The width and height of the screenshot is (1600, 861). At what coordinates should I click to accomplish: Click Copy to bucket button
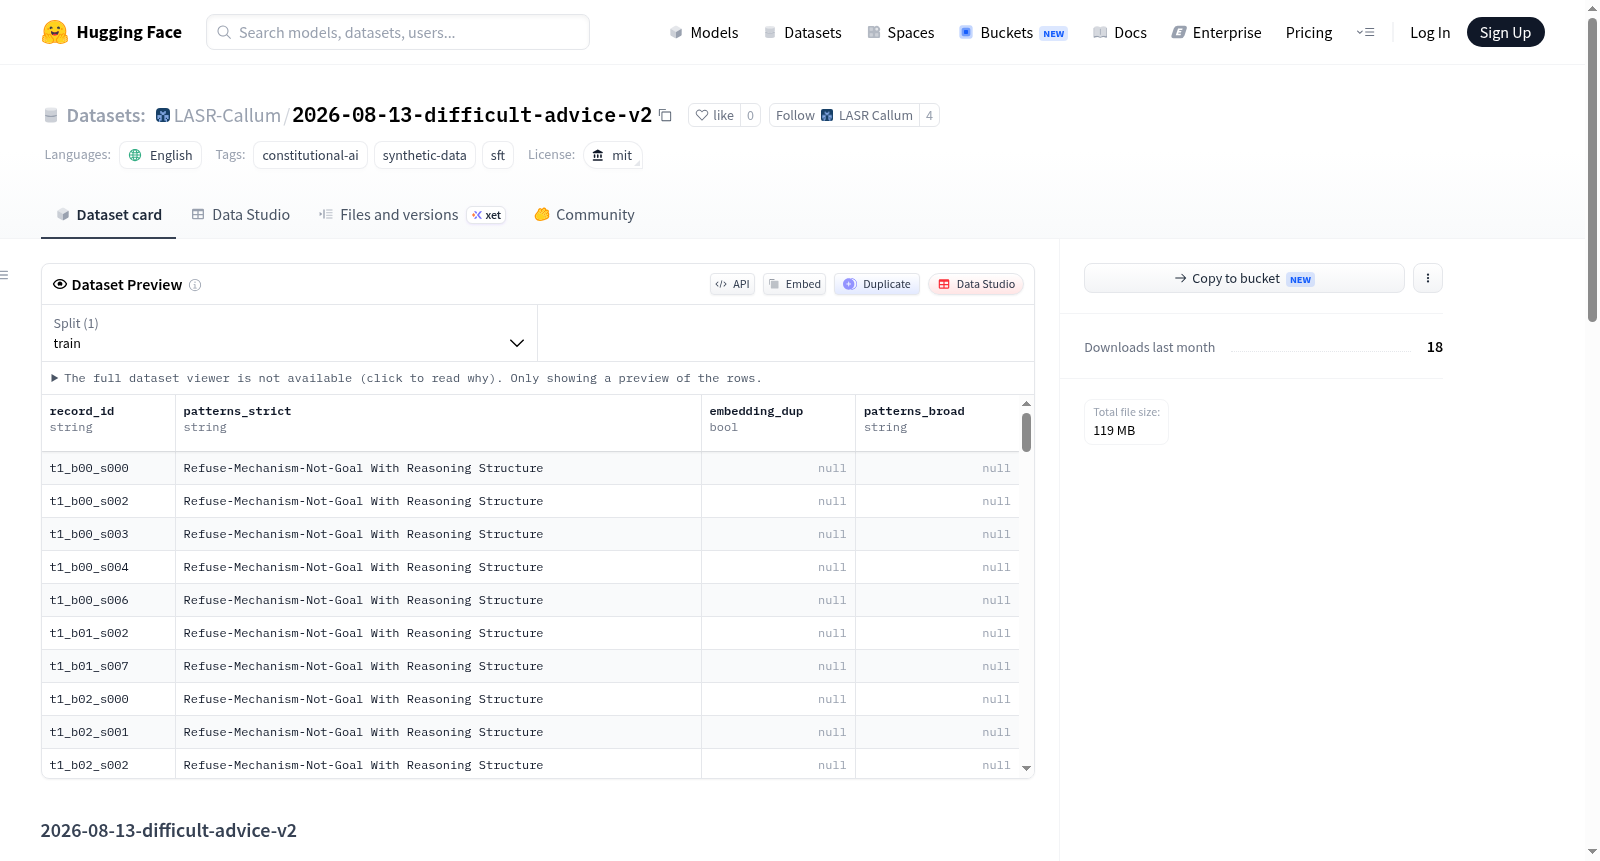tap(1244, 278)
